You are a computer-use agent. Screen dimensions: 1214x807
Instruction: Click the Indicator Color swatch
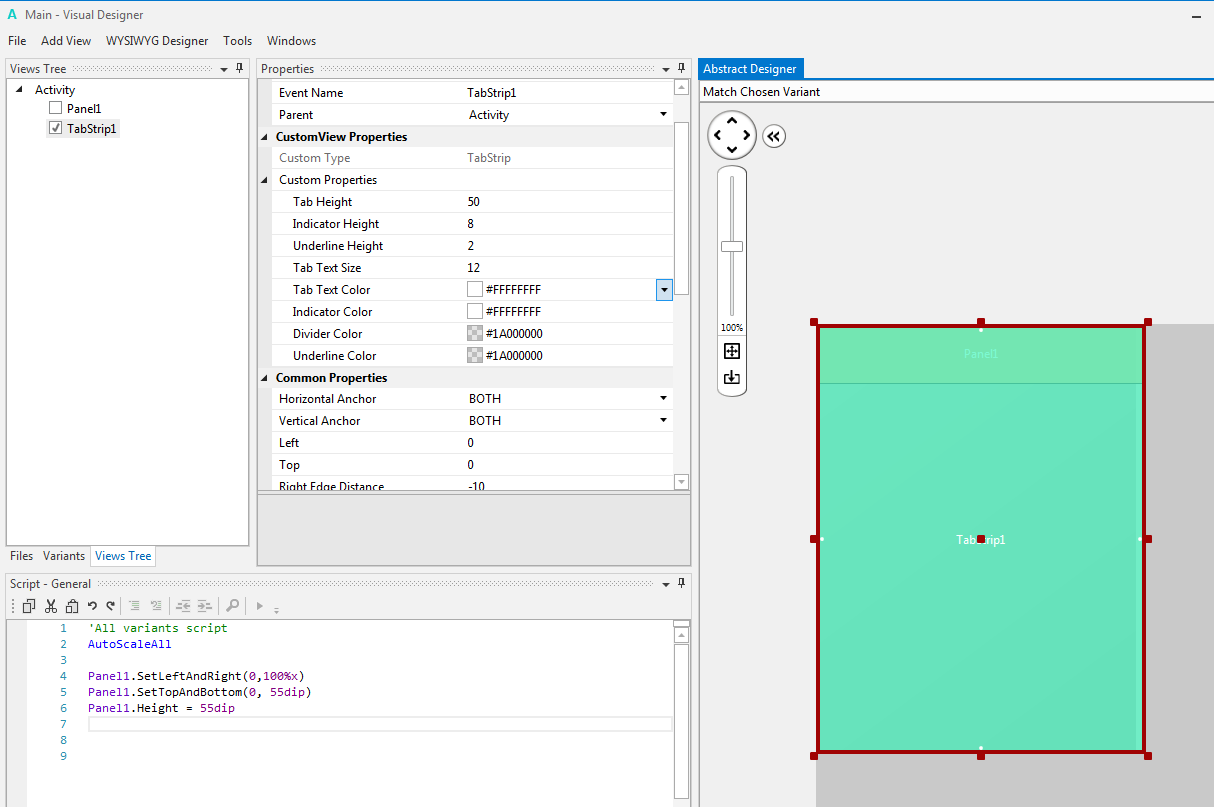click(x=475, y=312)
